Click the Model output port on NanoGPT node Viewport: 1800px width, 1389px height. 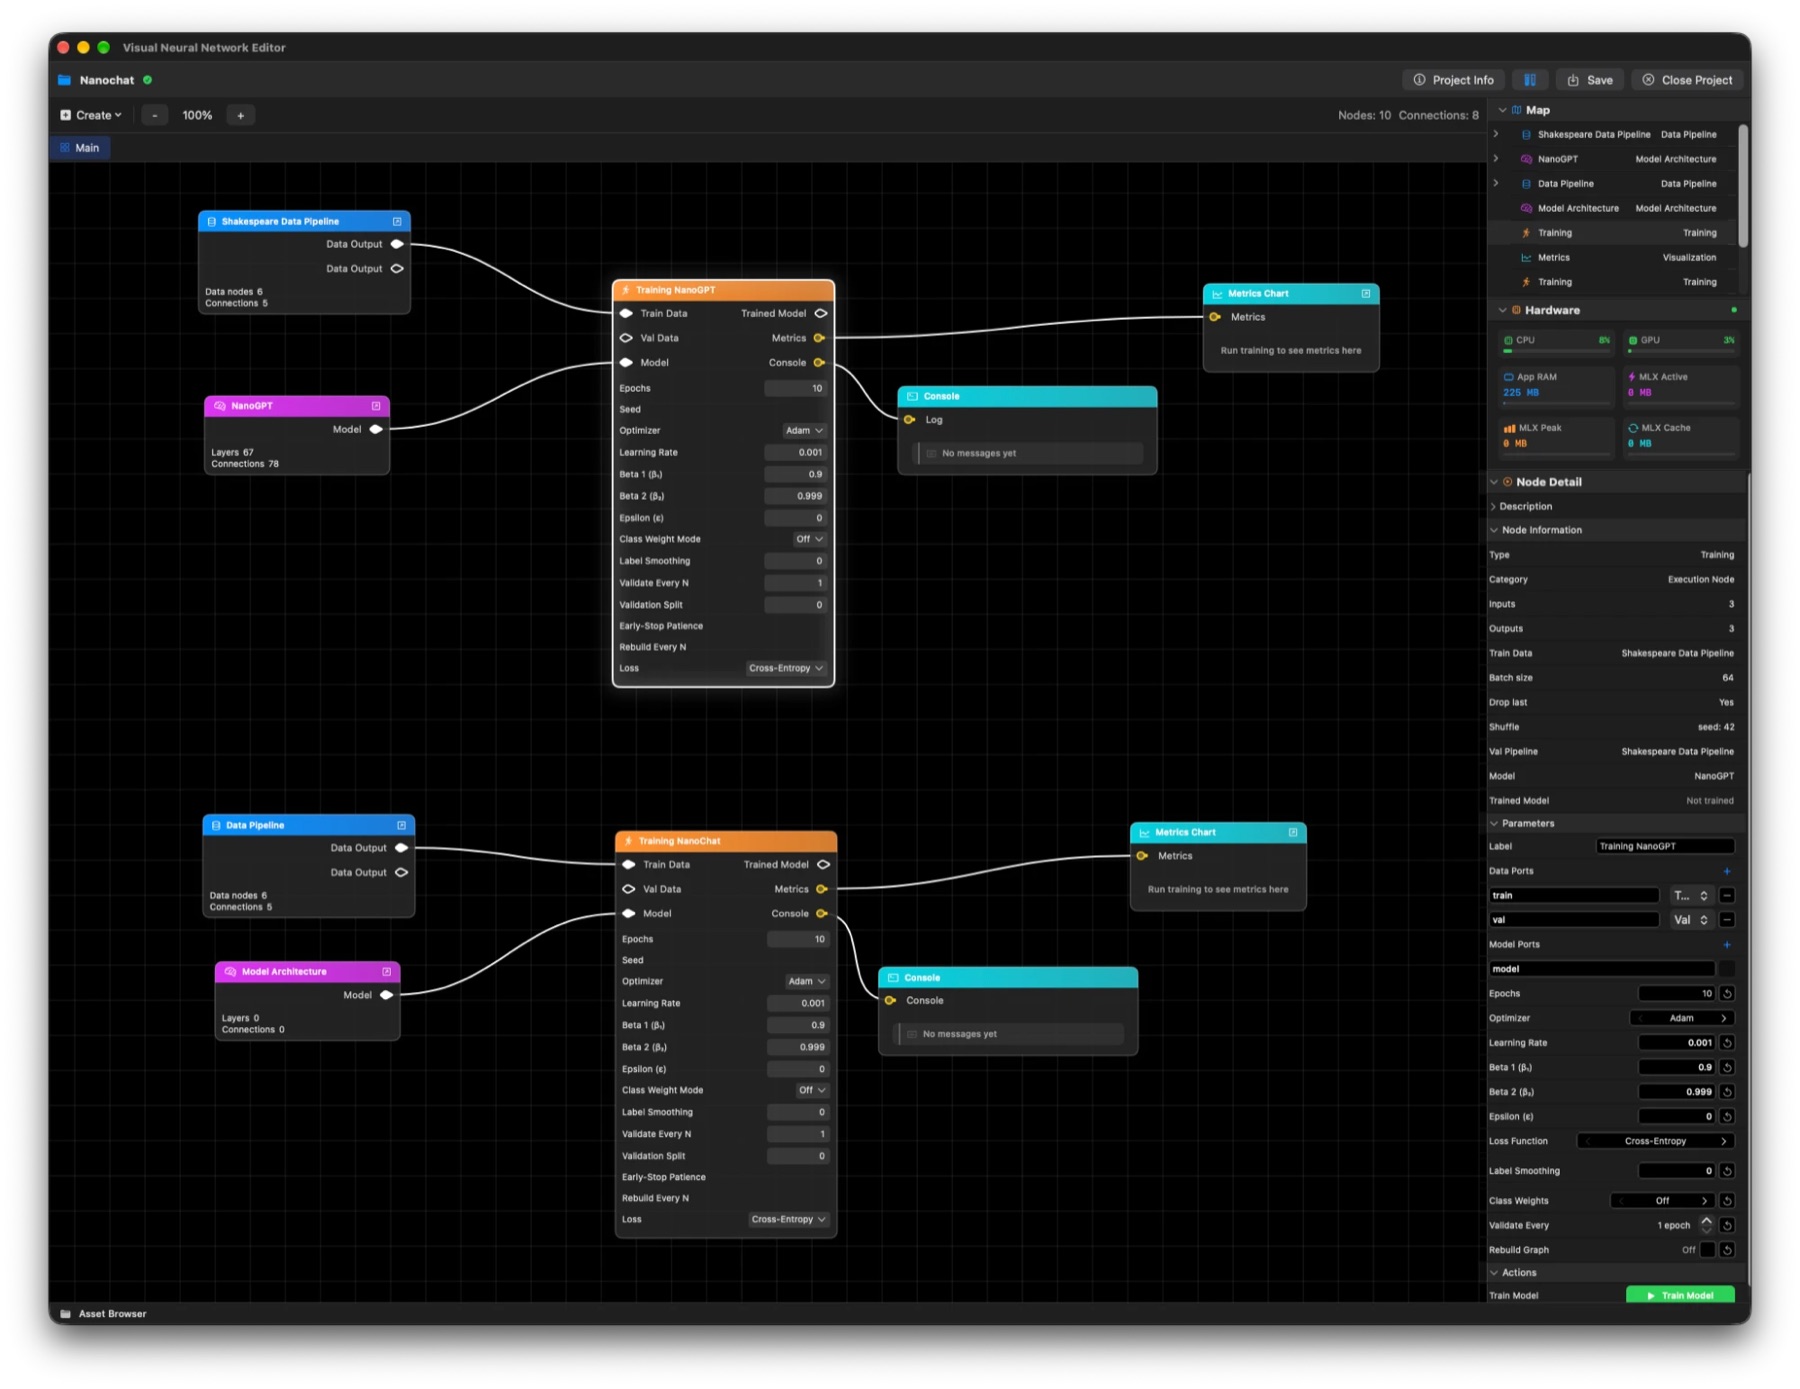(x=376, y=430)
